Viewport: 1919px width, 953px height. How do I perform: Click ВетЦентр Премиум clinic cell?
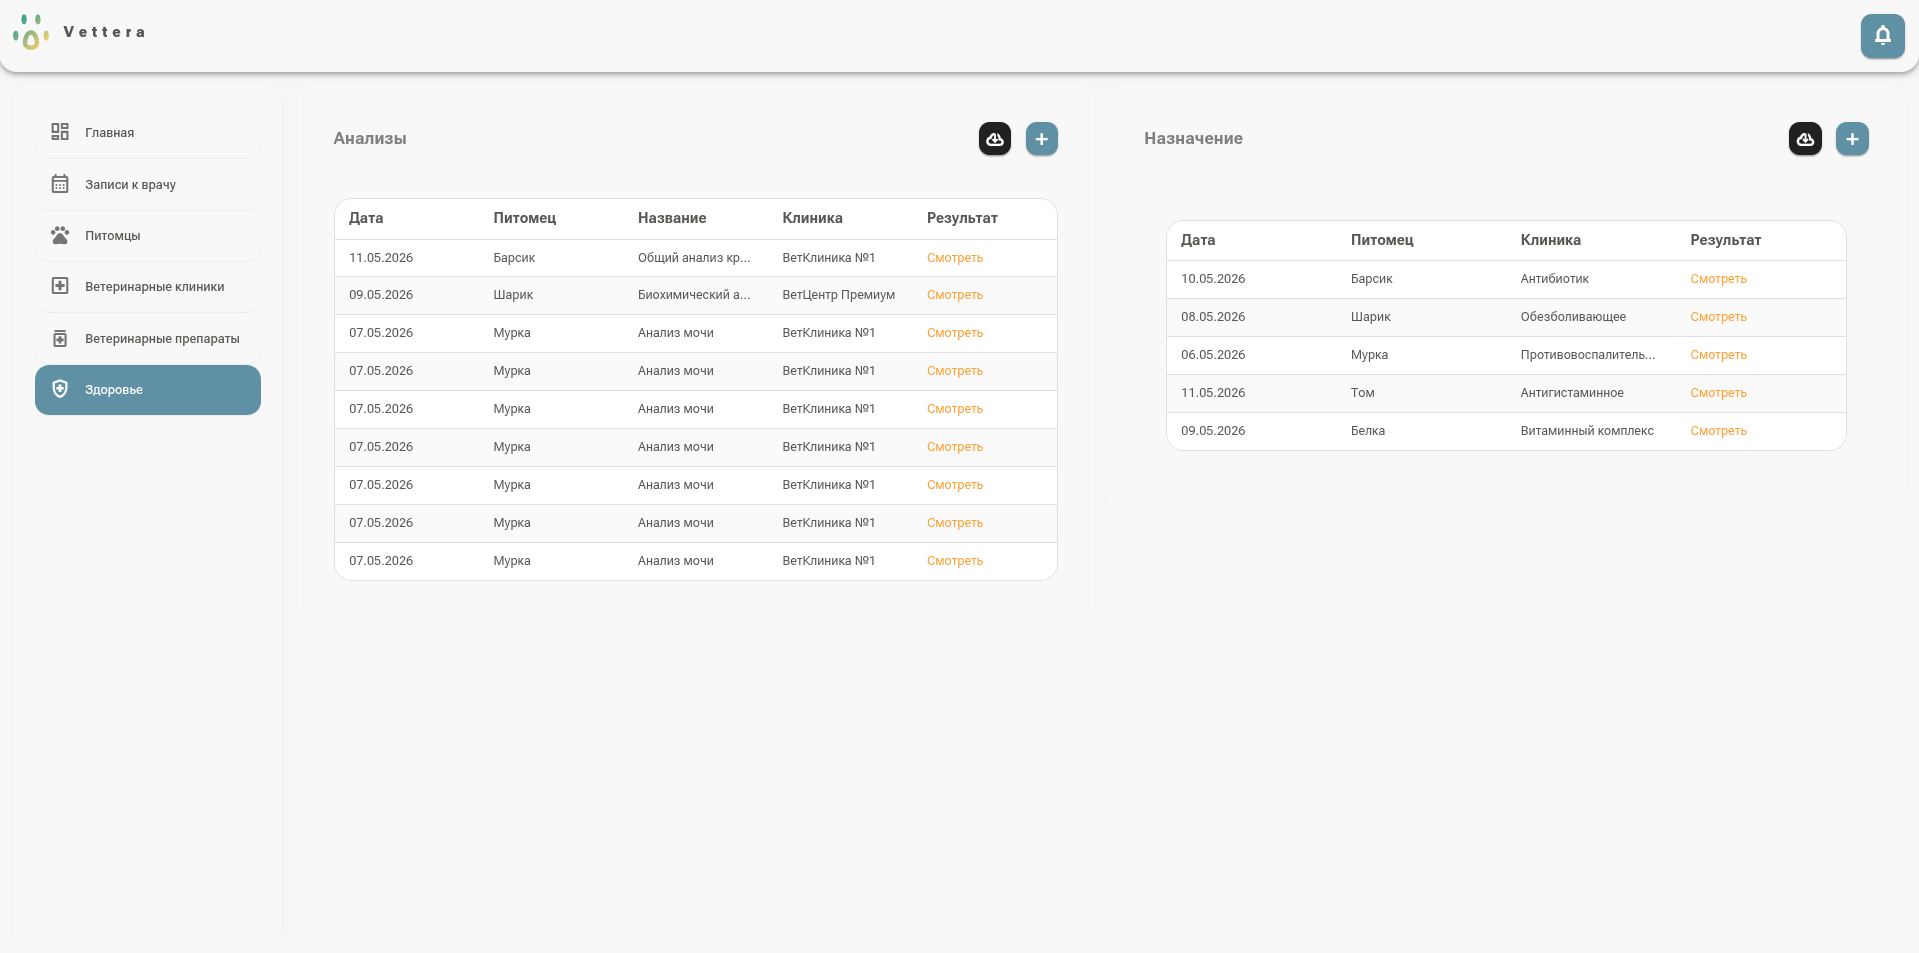pyautogui.click(x=838, y=295)
